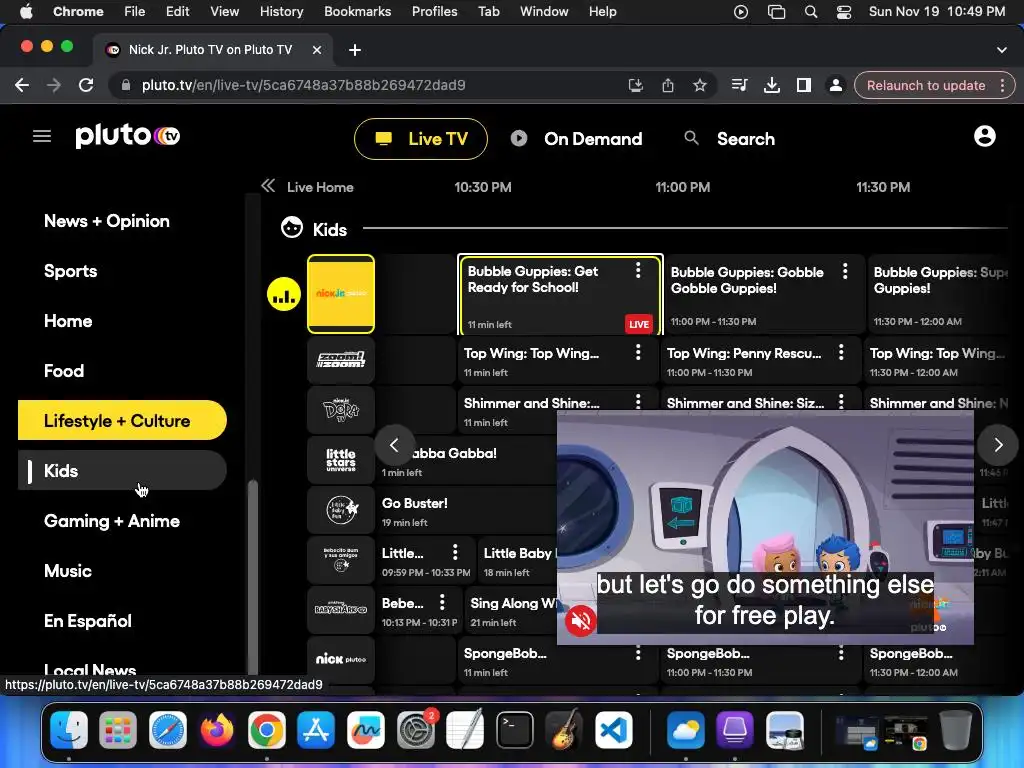Click the category sidebar scrollbar
The height and width of the screenshot is (768, 1024).
pos(253,578)
